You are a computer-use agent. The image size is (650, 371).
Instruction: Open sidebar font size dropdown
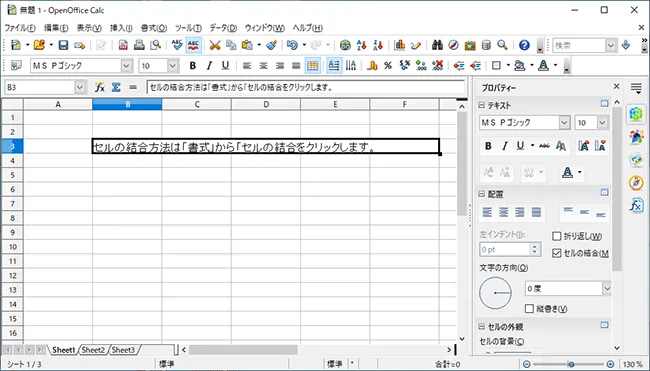pyautogui.click(x=602, y=122)
